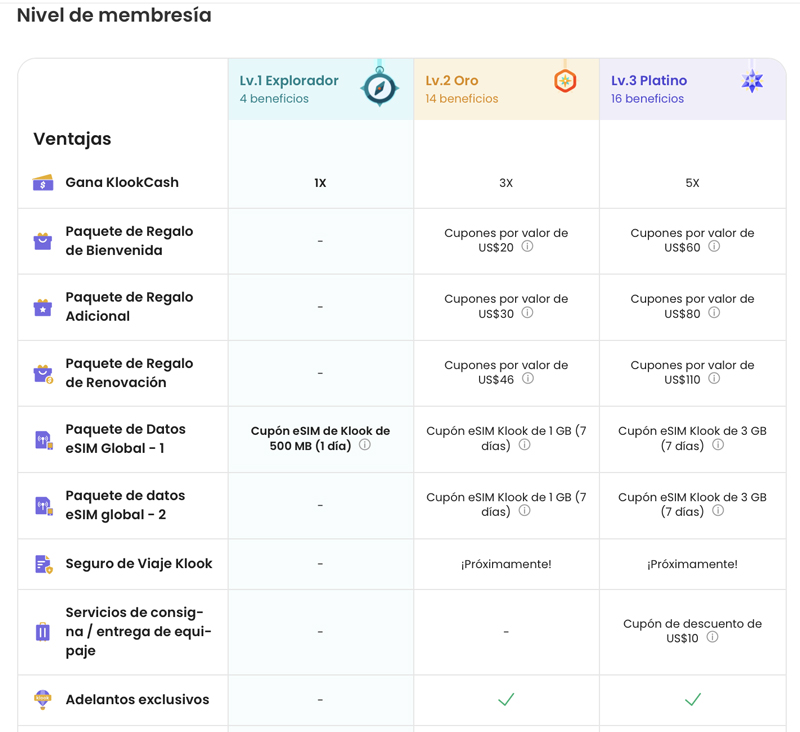800x732 pixels.
Task: Click the green checkmark in the Oro column
Action: [x=506, y=699]
